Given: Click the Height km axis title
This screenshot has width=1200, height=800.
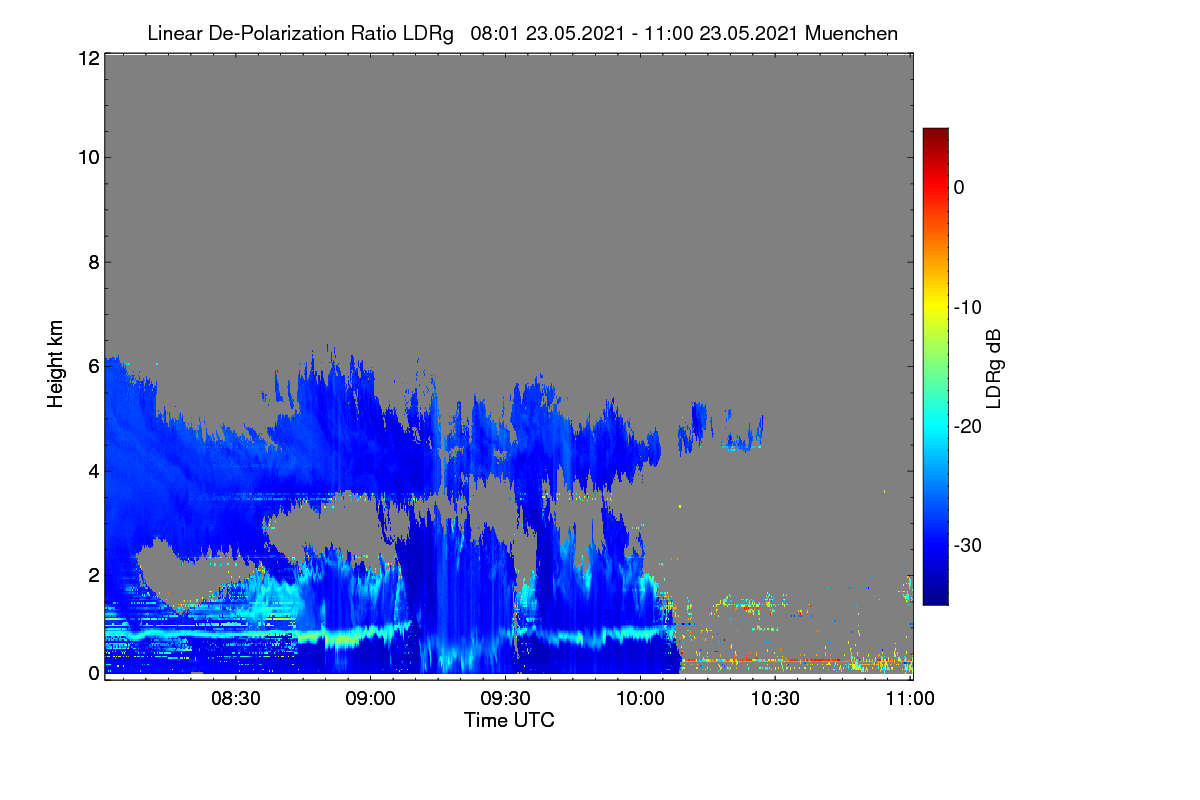Looking at the screenshot, I should pos(56,365).
